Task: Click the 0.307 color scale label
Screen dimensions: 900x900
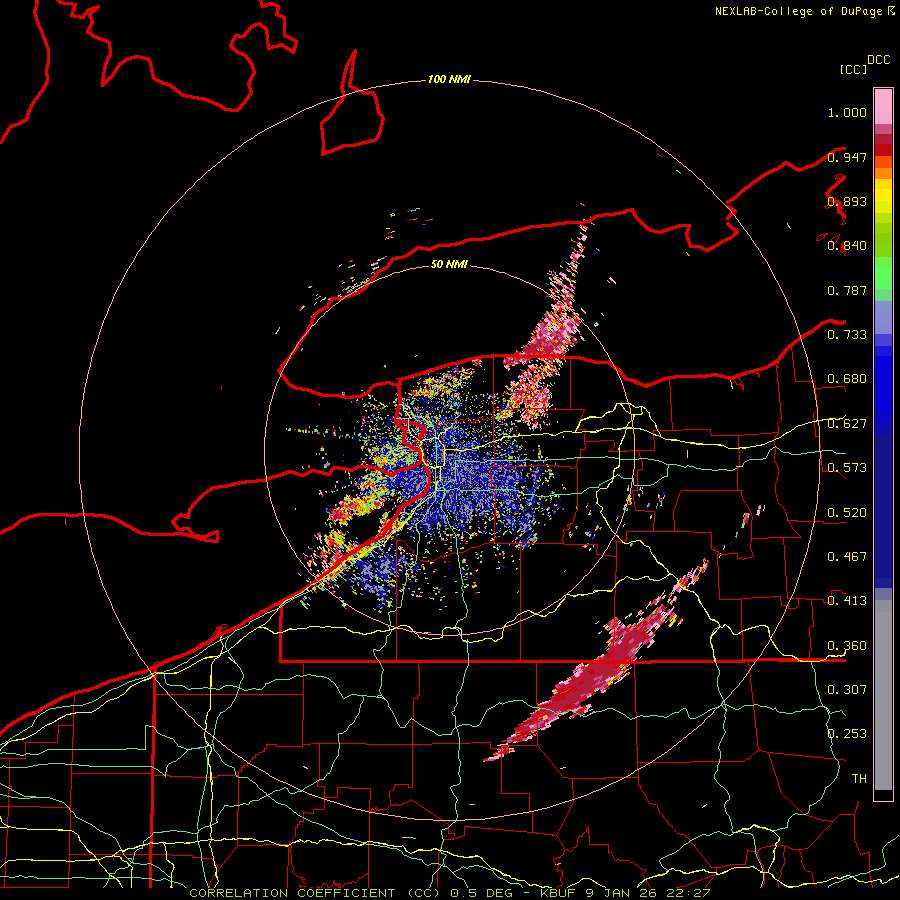Action: click(x=847, y=689)
